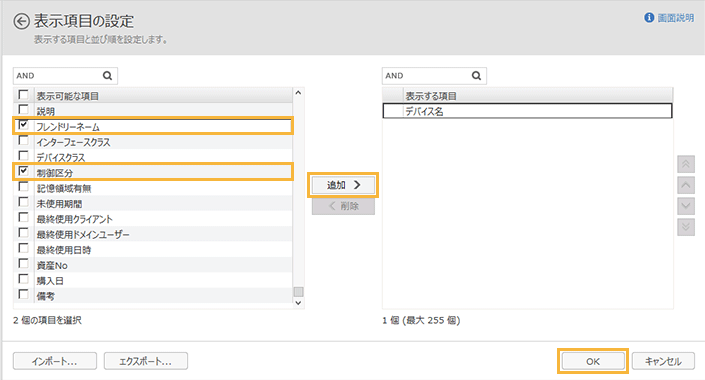Select the 記憶領域有無 row text
Viewport: 705px width, 380px height.
click(x=64, y=188)
